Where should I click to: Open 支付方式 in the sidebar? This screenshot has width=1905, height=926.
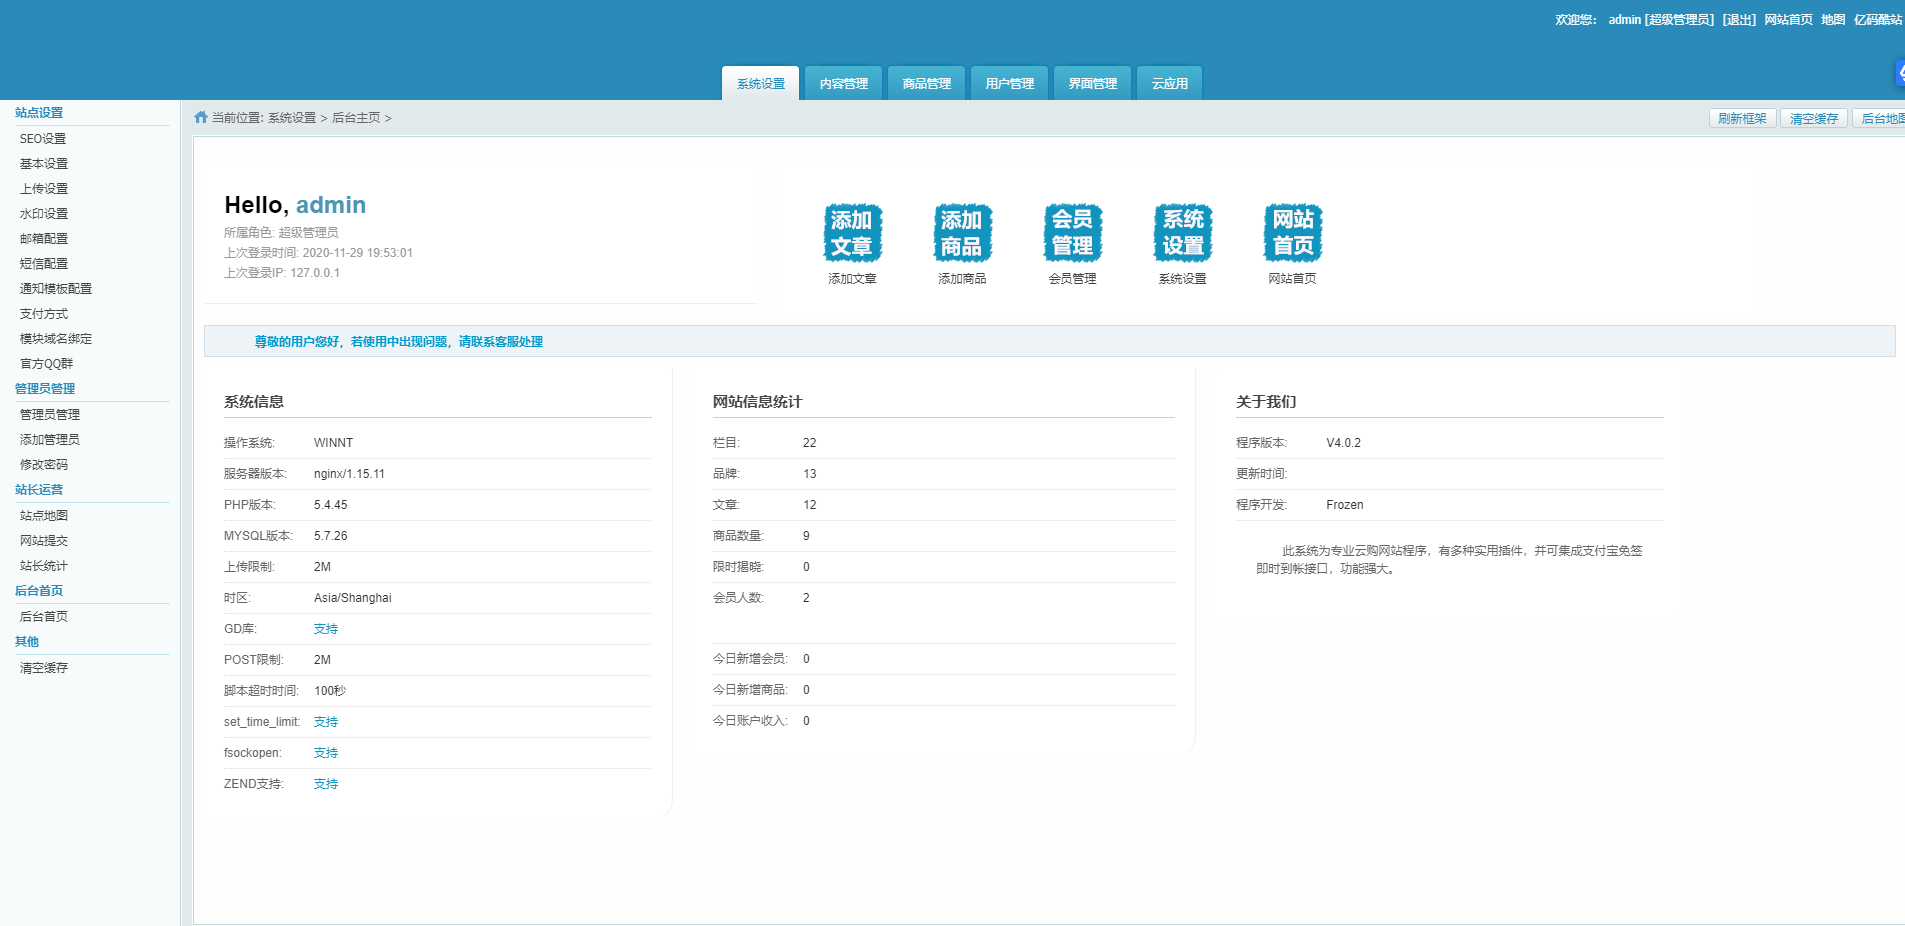[44, 314]
